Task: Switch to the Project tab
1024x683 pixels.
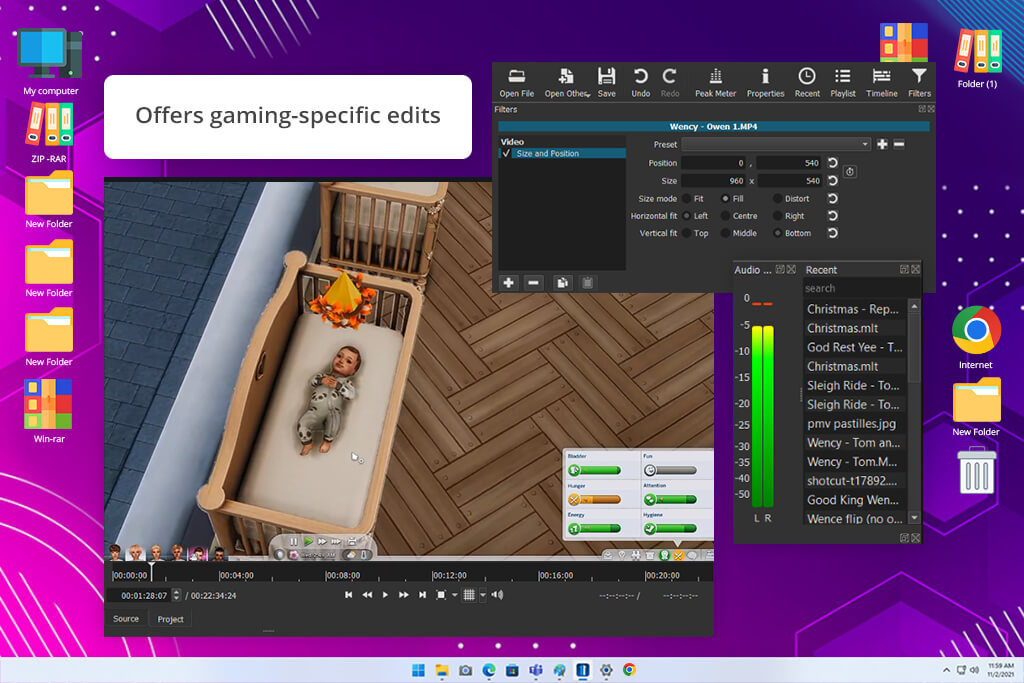Action: (170, 619)
